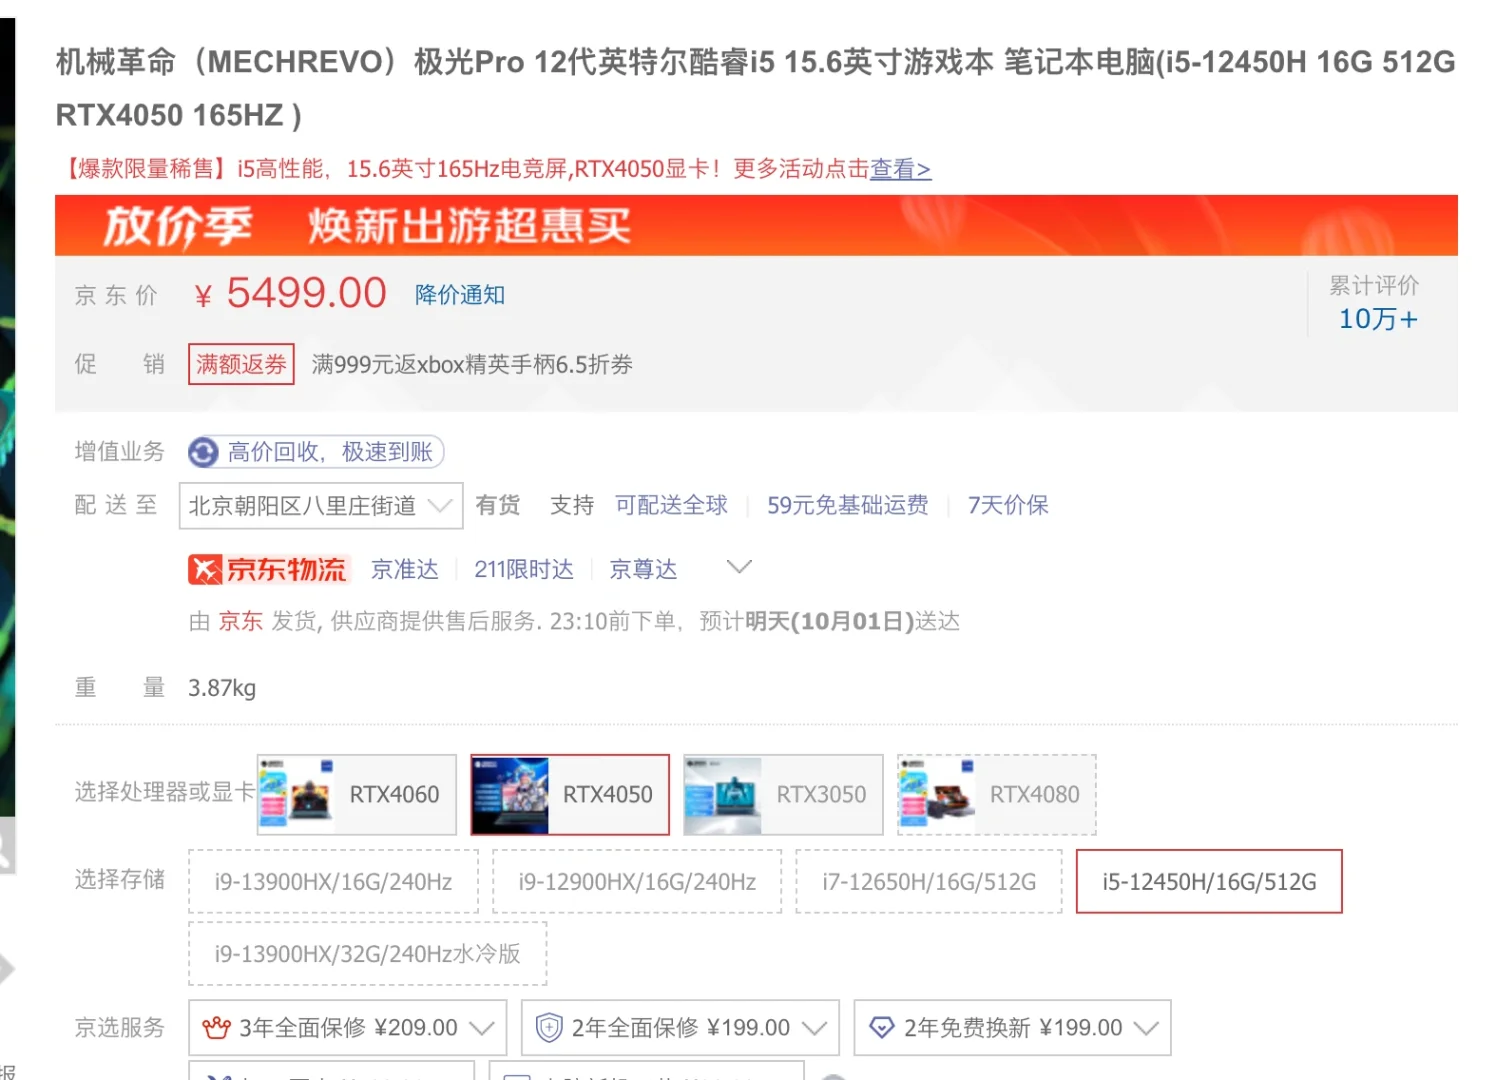Image resolution: width=1496 pixels, height=1080 pixels.
Task: Click the diamond icon on 2年免费换新
Action: (881, 1028)
